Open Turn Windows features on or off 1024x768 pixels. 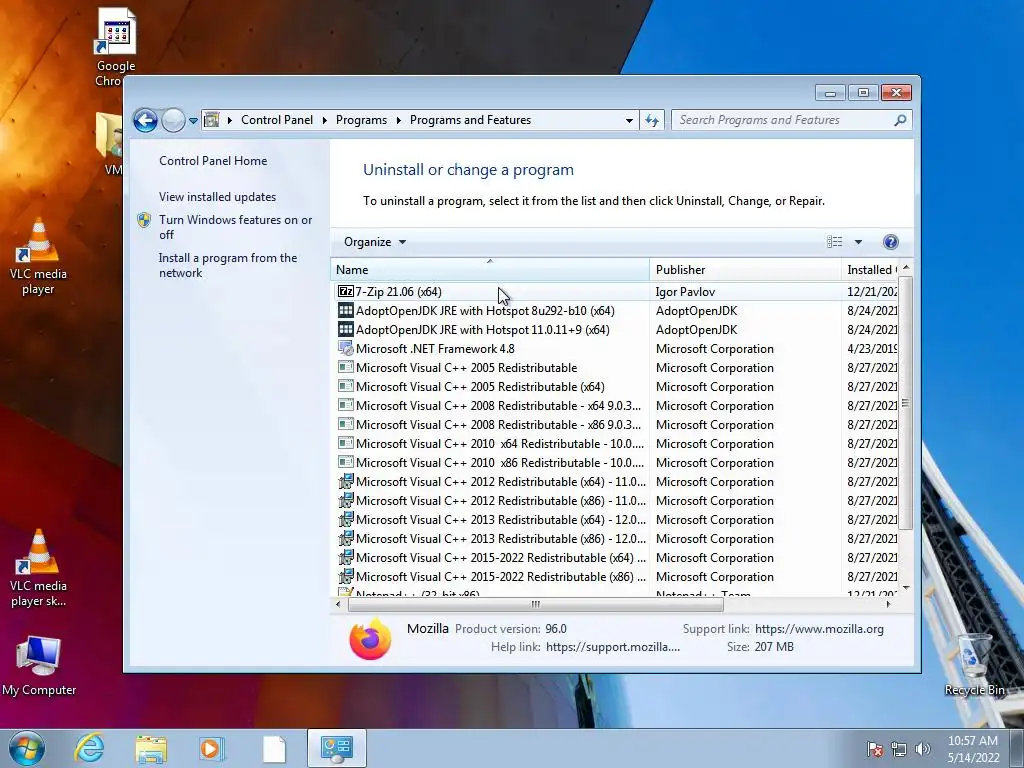point(235,227)
